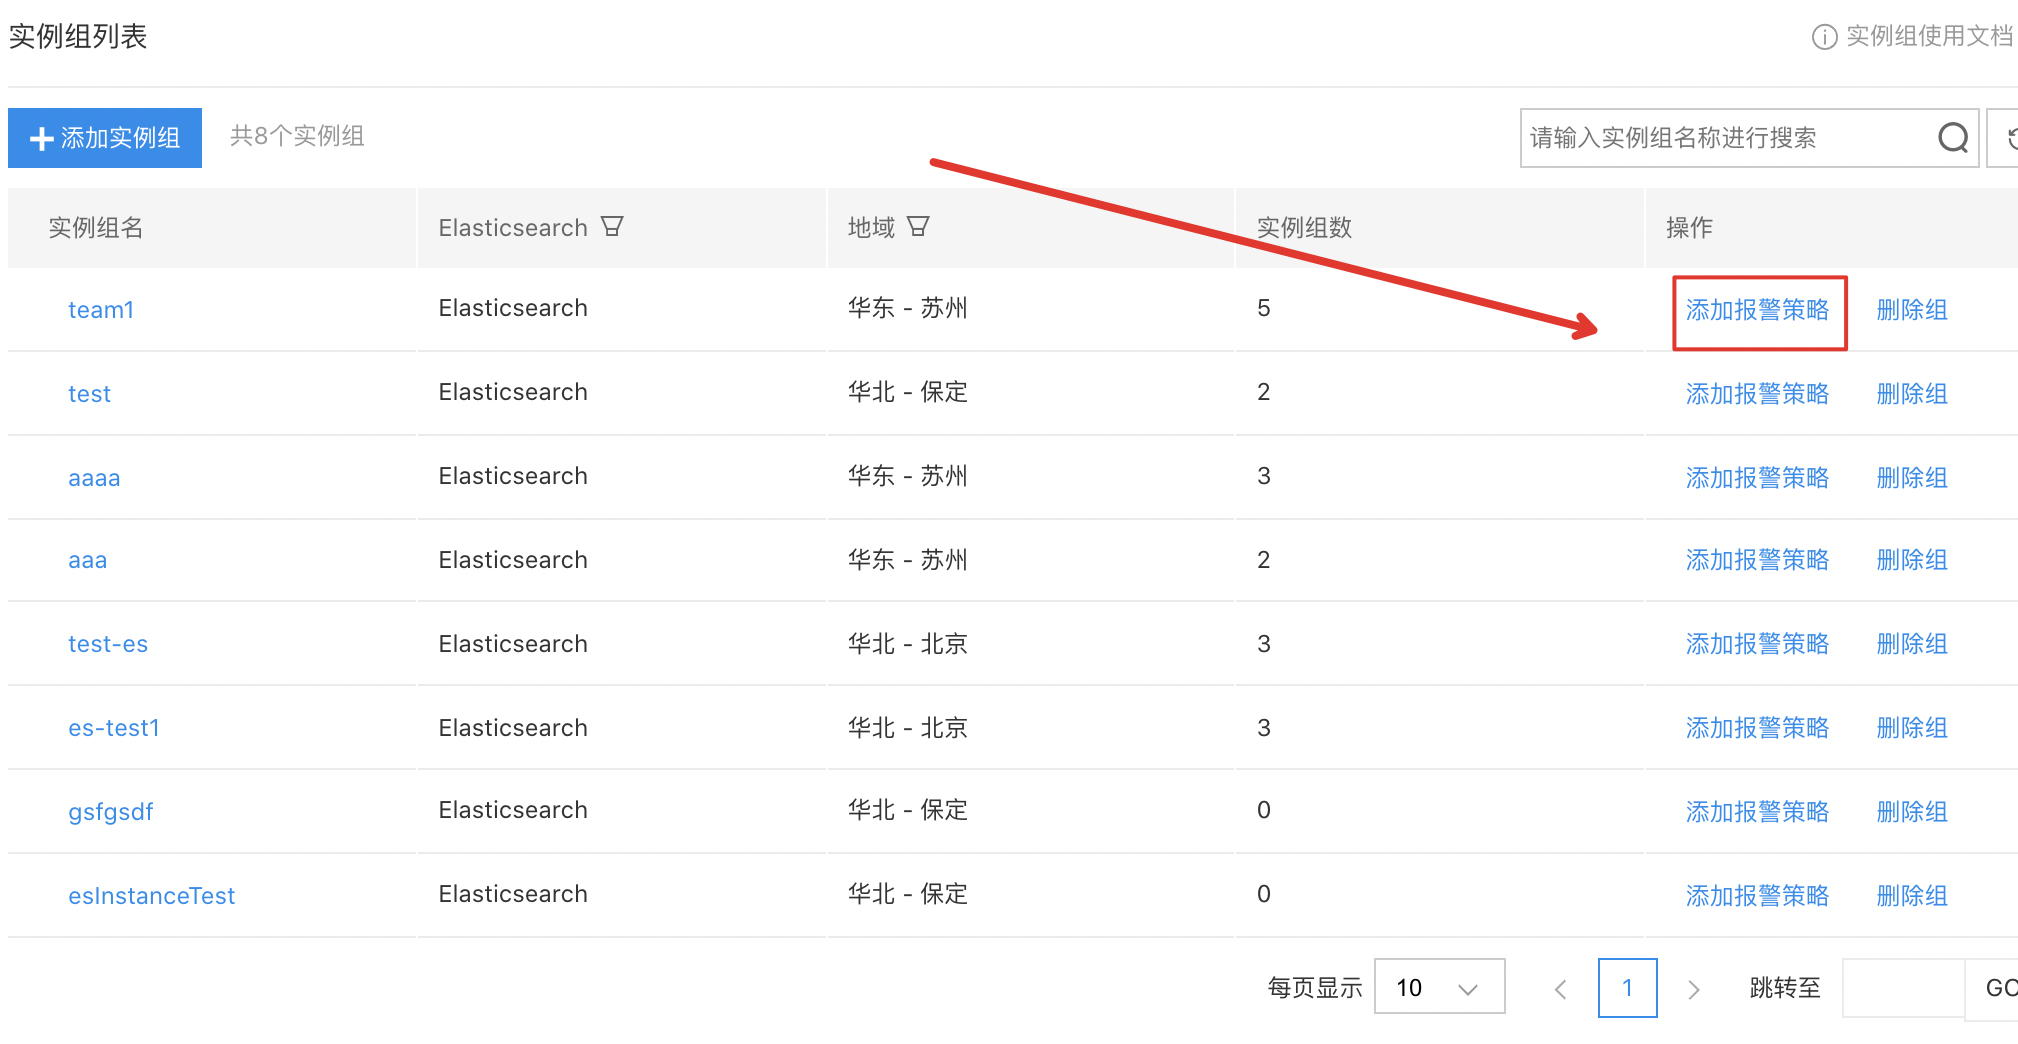Click 添加报警策略 for aaaa
The width and height of the screenshot is (2018, 1044).
click(1757, 478)
